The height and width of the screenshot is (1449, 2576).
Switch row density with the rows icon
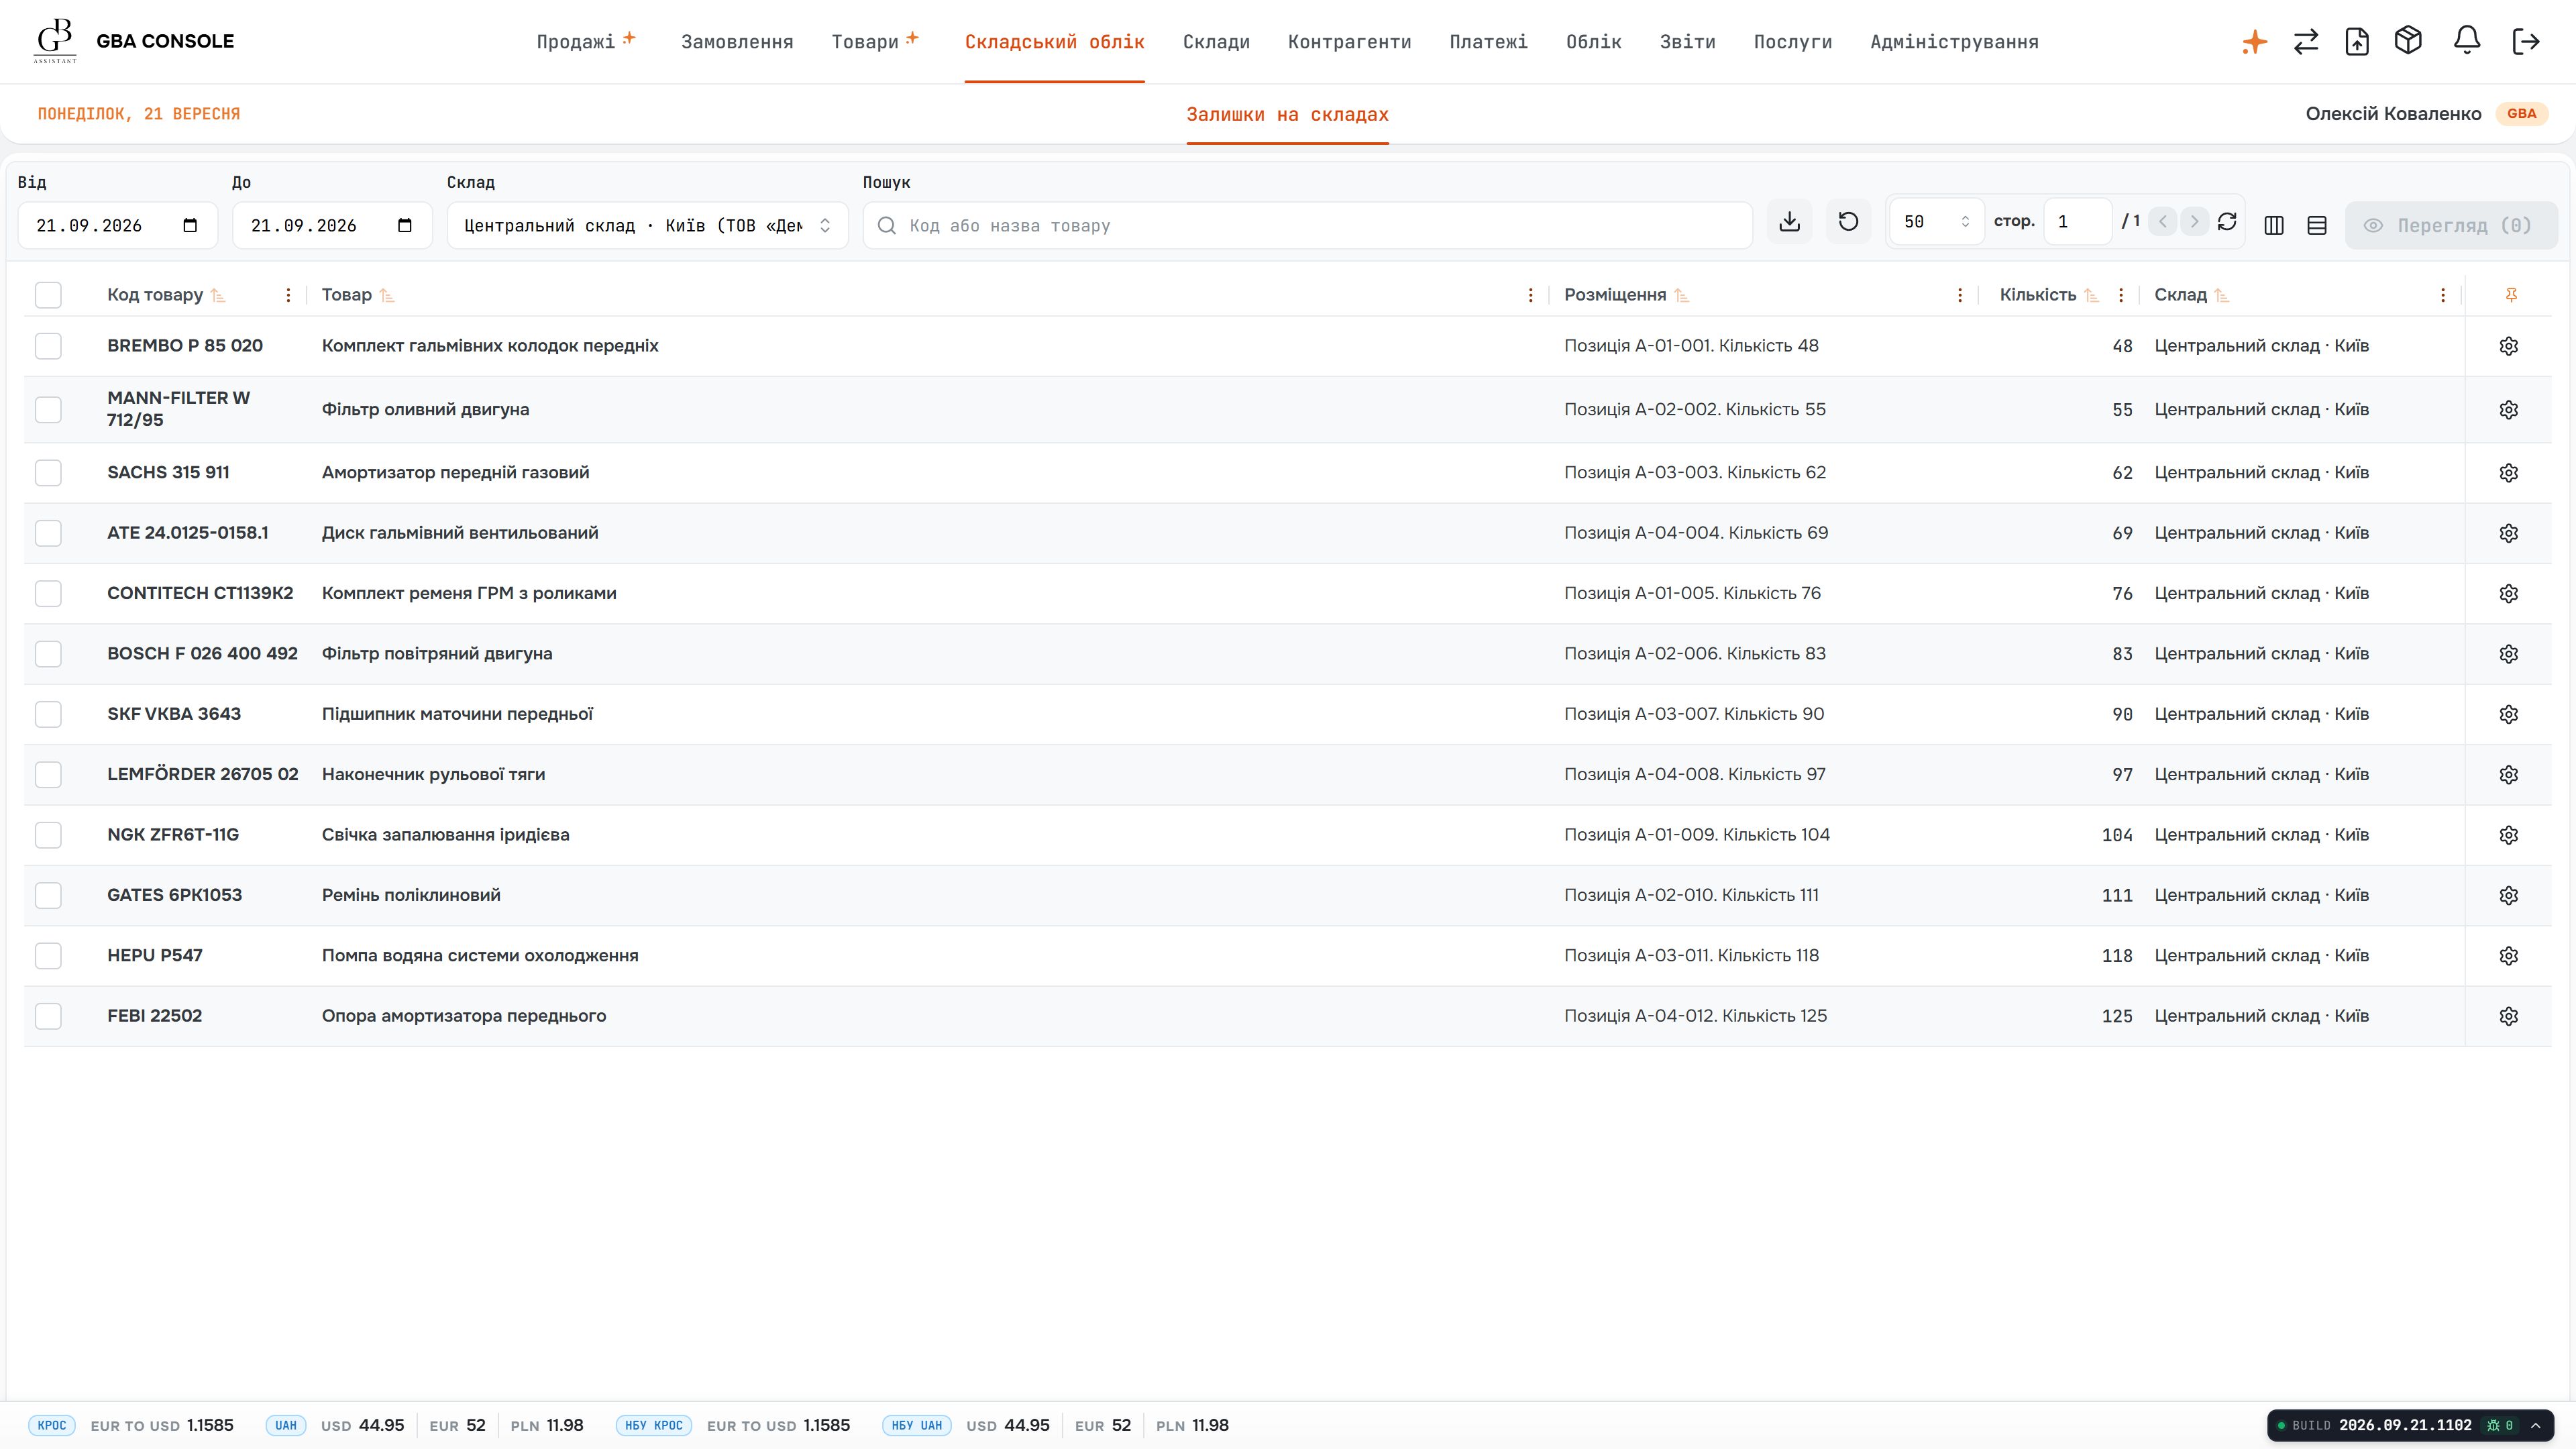[x=2317, y=226]
